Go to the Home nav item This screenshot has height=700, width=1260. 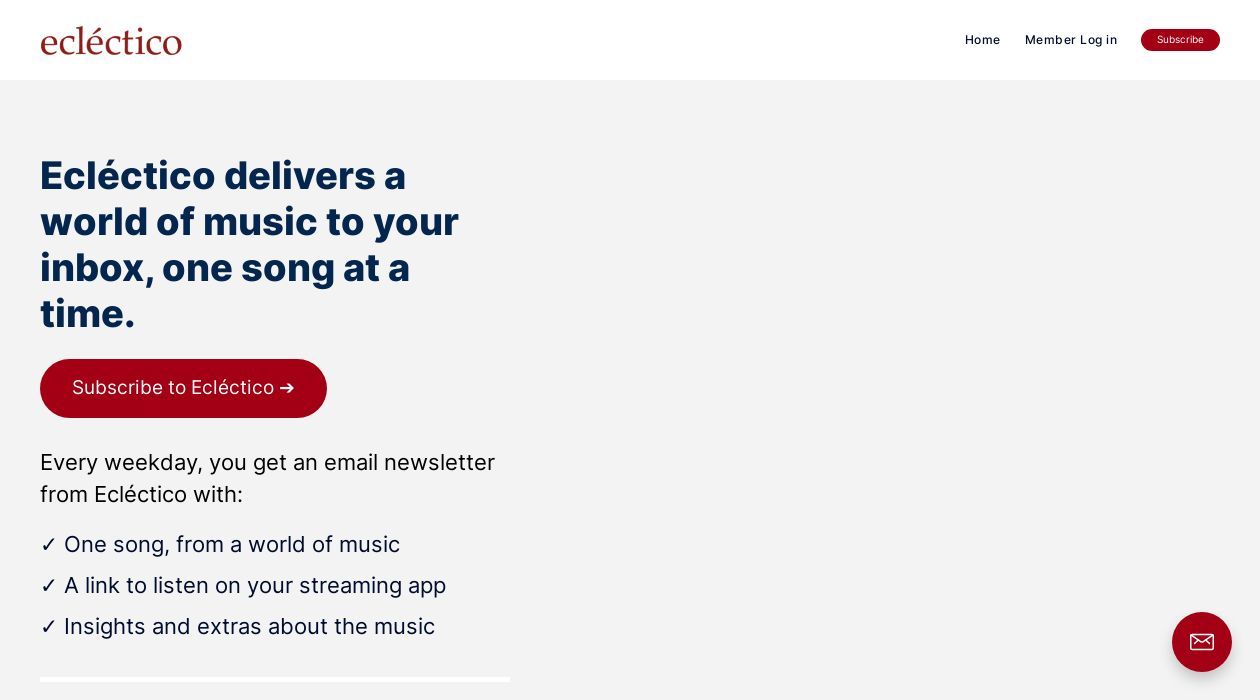pyautogui.click(x=982, y=40)
